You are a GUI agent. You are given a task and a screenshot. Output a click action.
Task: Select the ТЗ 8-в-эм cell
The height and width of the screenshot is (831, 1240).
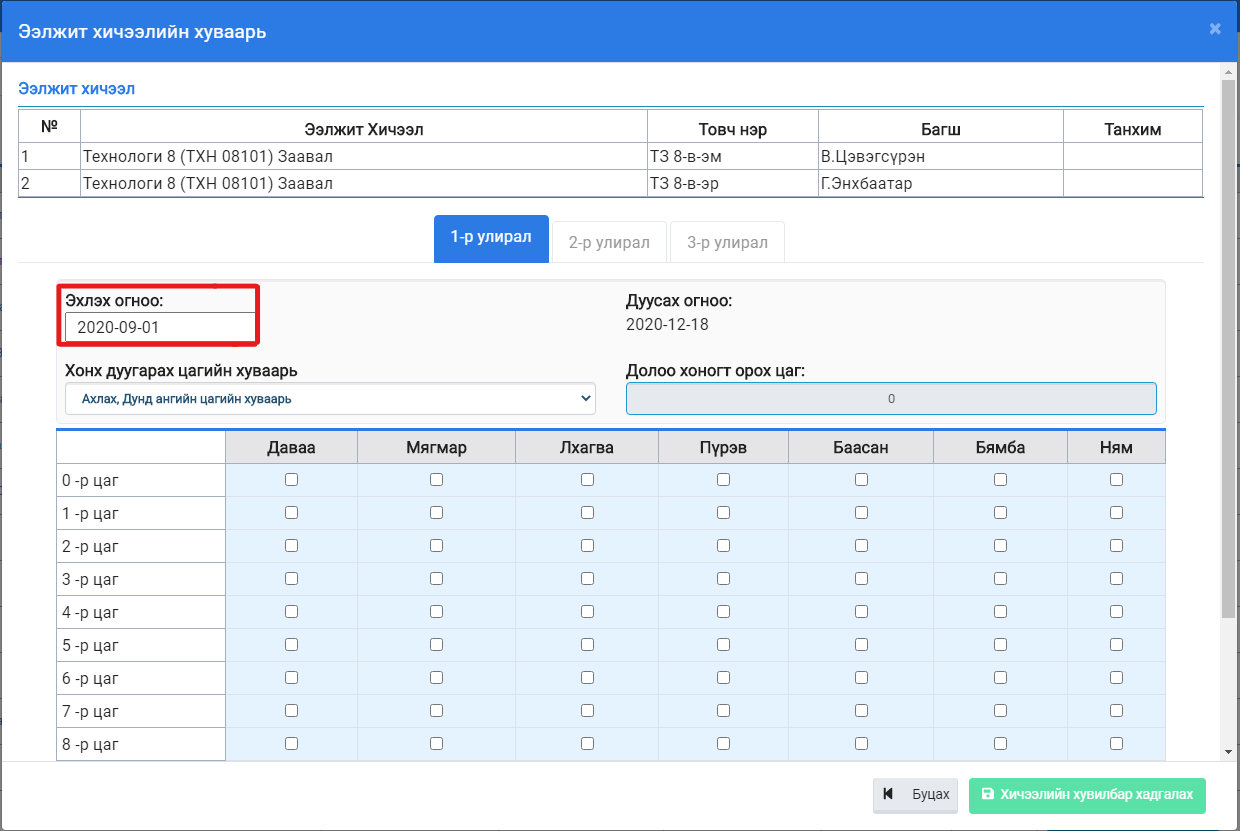point(733,157)
